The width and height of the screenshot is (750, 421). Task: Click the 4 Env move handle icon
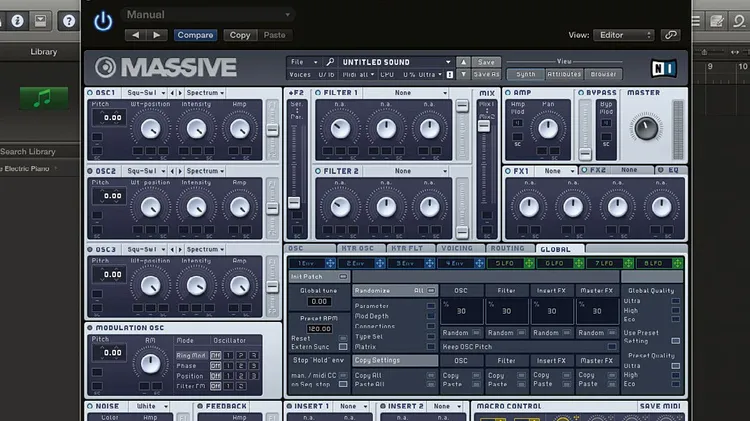479,263
